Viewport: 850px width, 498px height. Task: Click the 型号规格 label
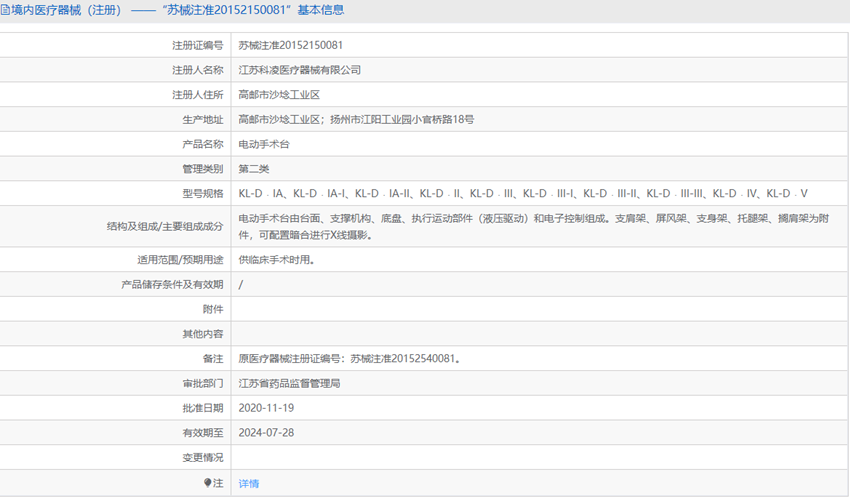click(203, 193)
